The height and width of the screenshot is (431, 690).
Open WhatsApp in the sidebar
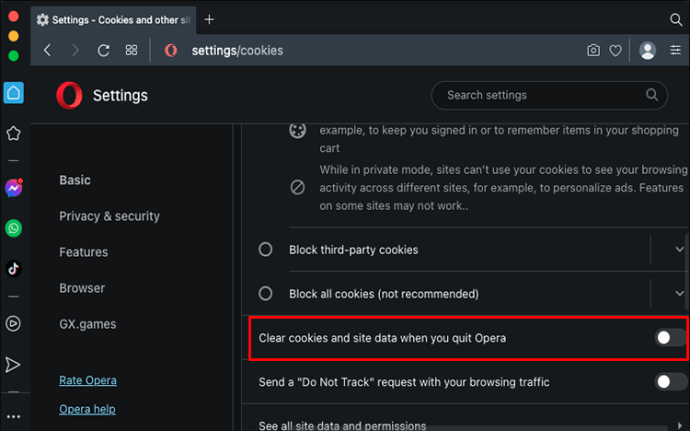(14, 228)
